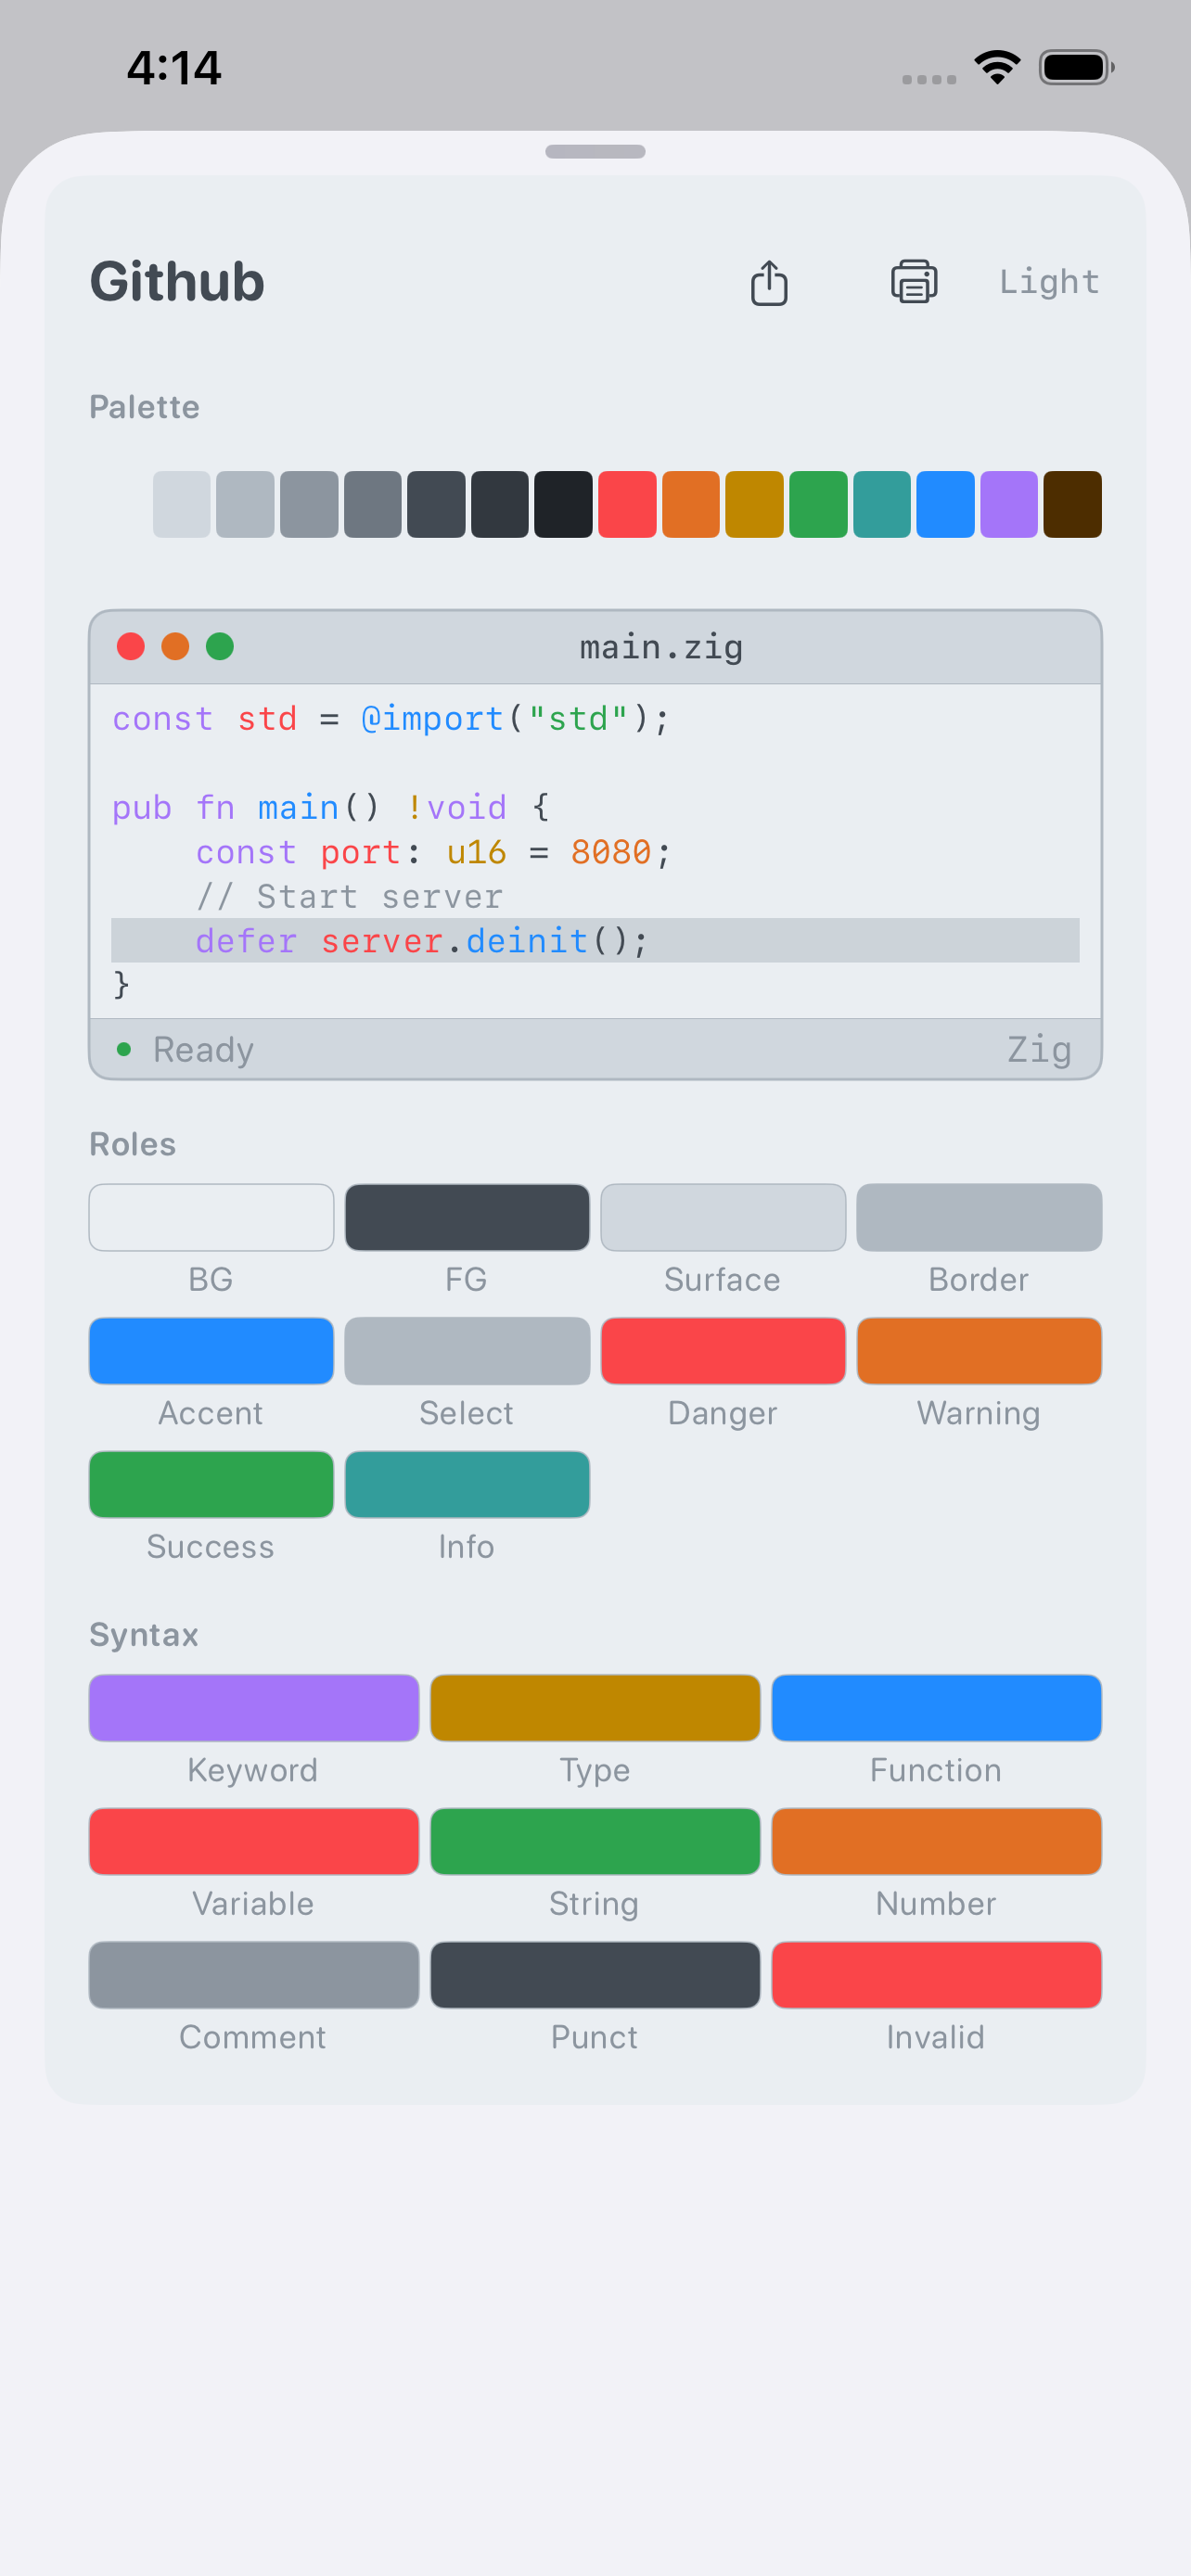The height and width of the screenshot is (2576, 1191).
Task: Click the Number syntax swatch
Action: 937,1841
